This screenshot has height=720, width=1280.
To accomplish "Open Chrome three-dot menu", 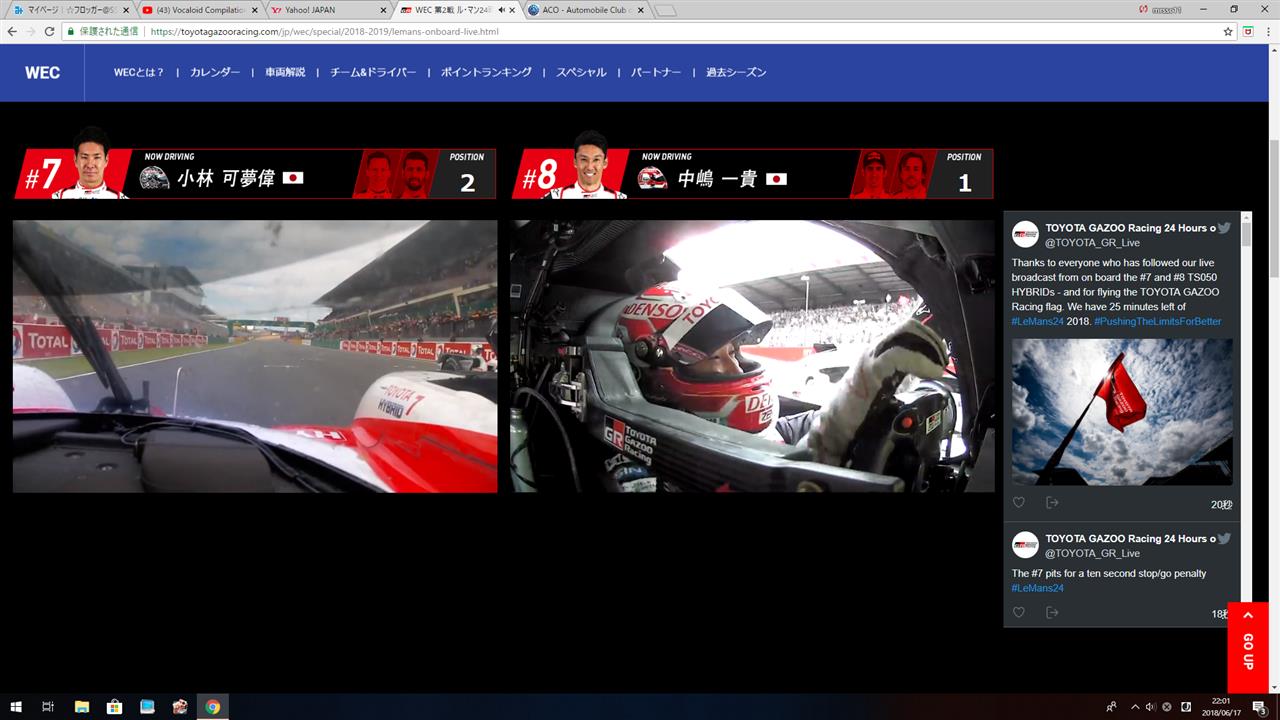I will click(x=1267, y=31).
